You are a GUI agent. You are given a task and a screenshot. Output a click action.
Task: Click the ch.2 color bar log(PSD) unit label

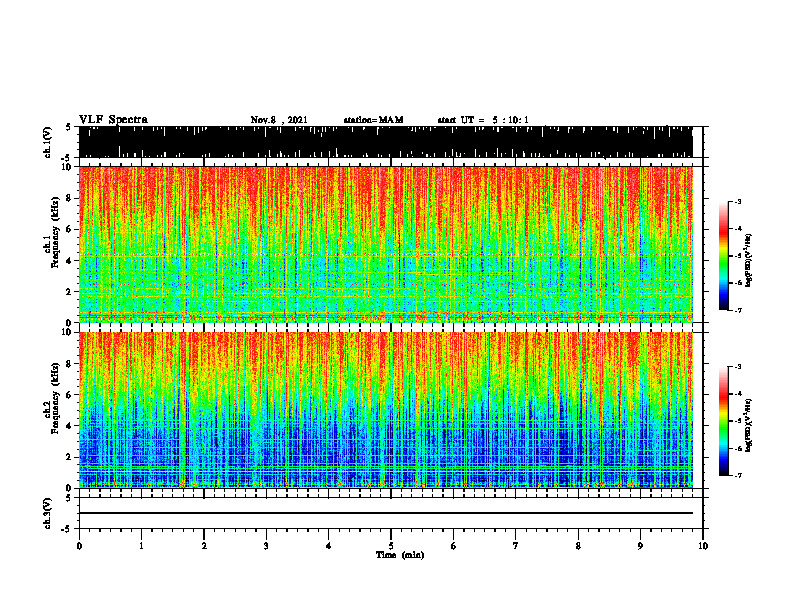click(749, 426)
